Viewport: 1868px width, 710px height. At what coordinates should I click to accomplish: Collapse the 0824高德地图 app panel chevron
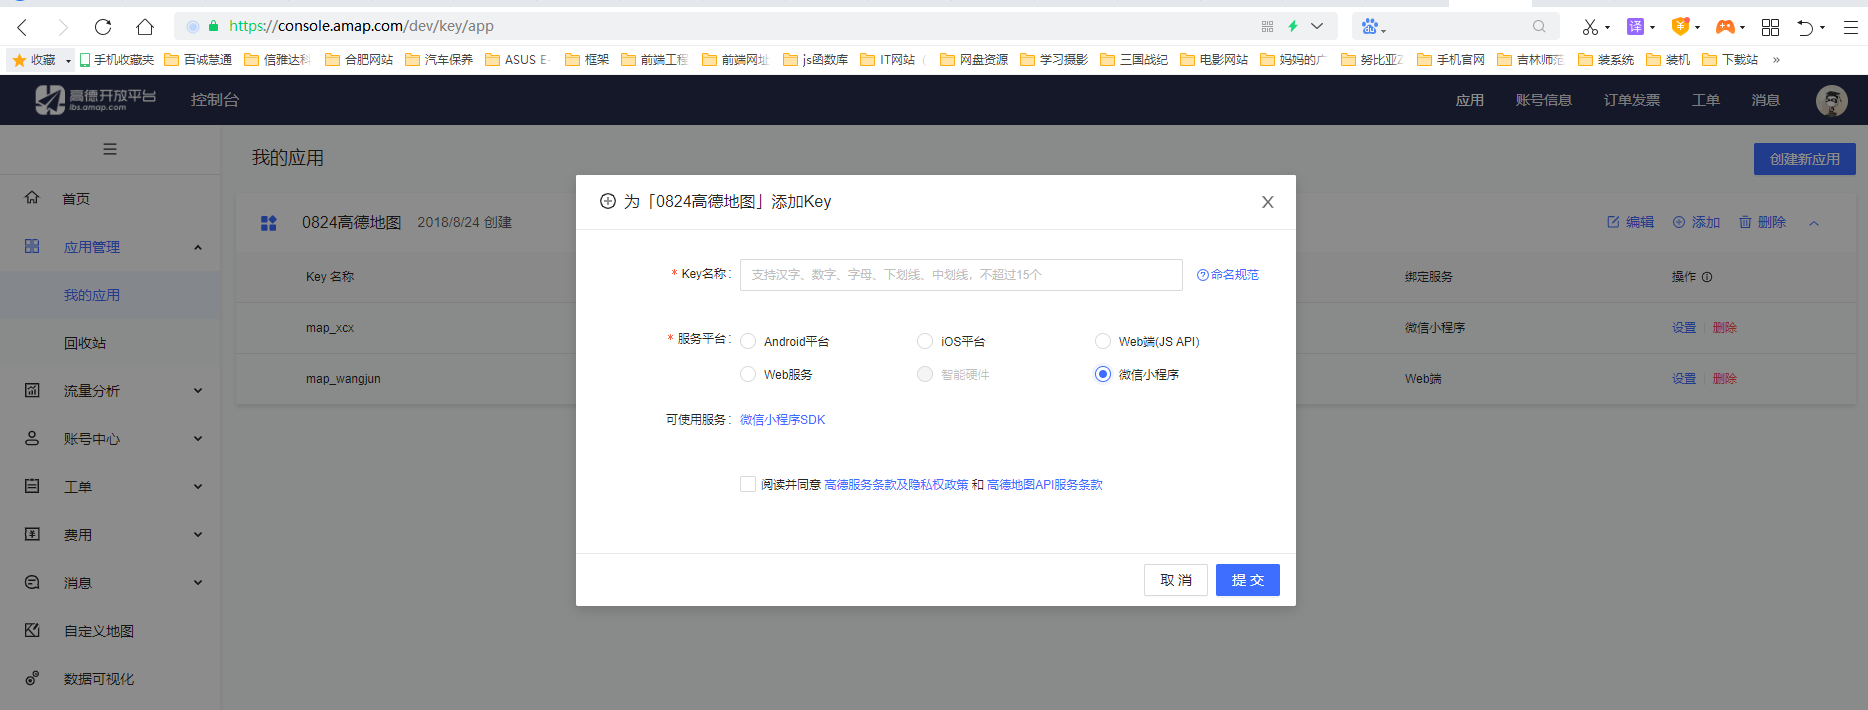point(1814,223)
